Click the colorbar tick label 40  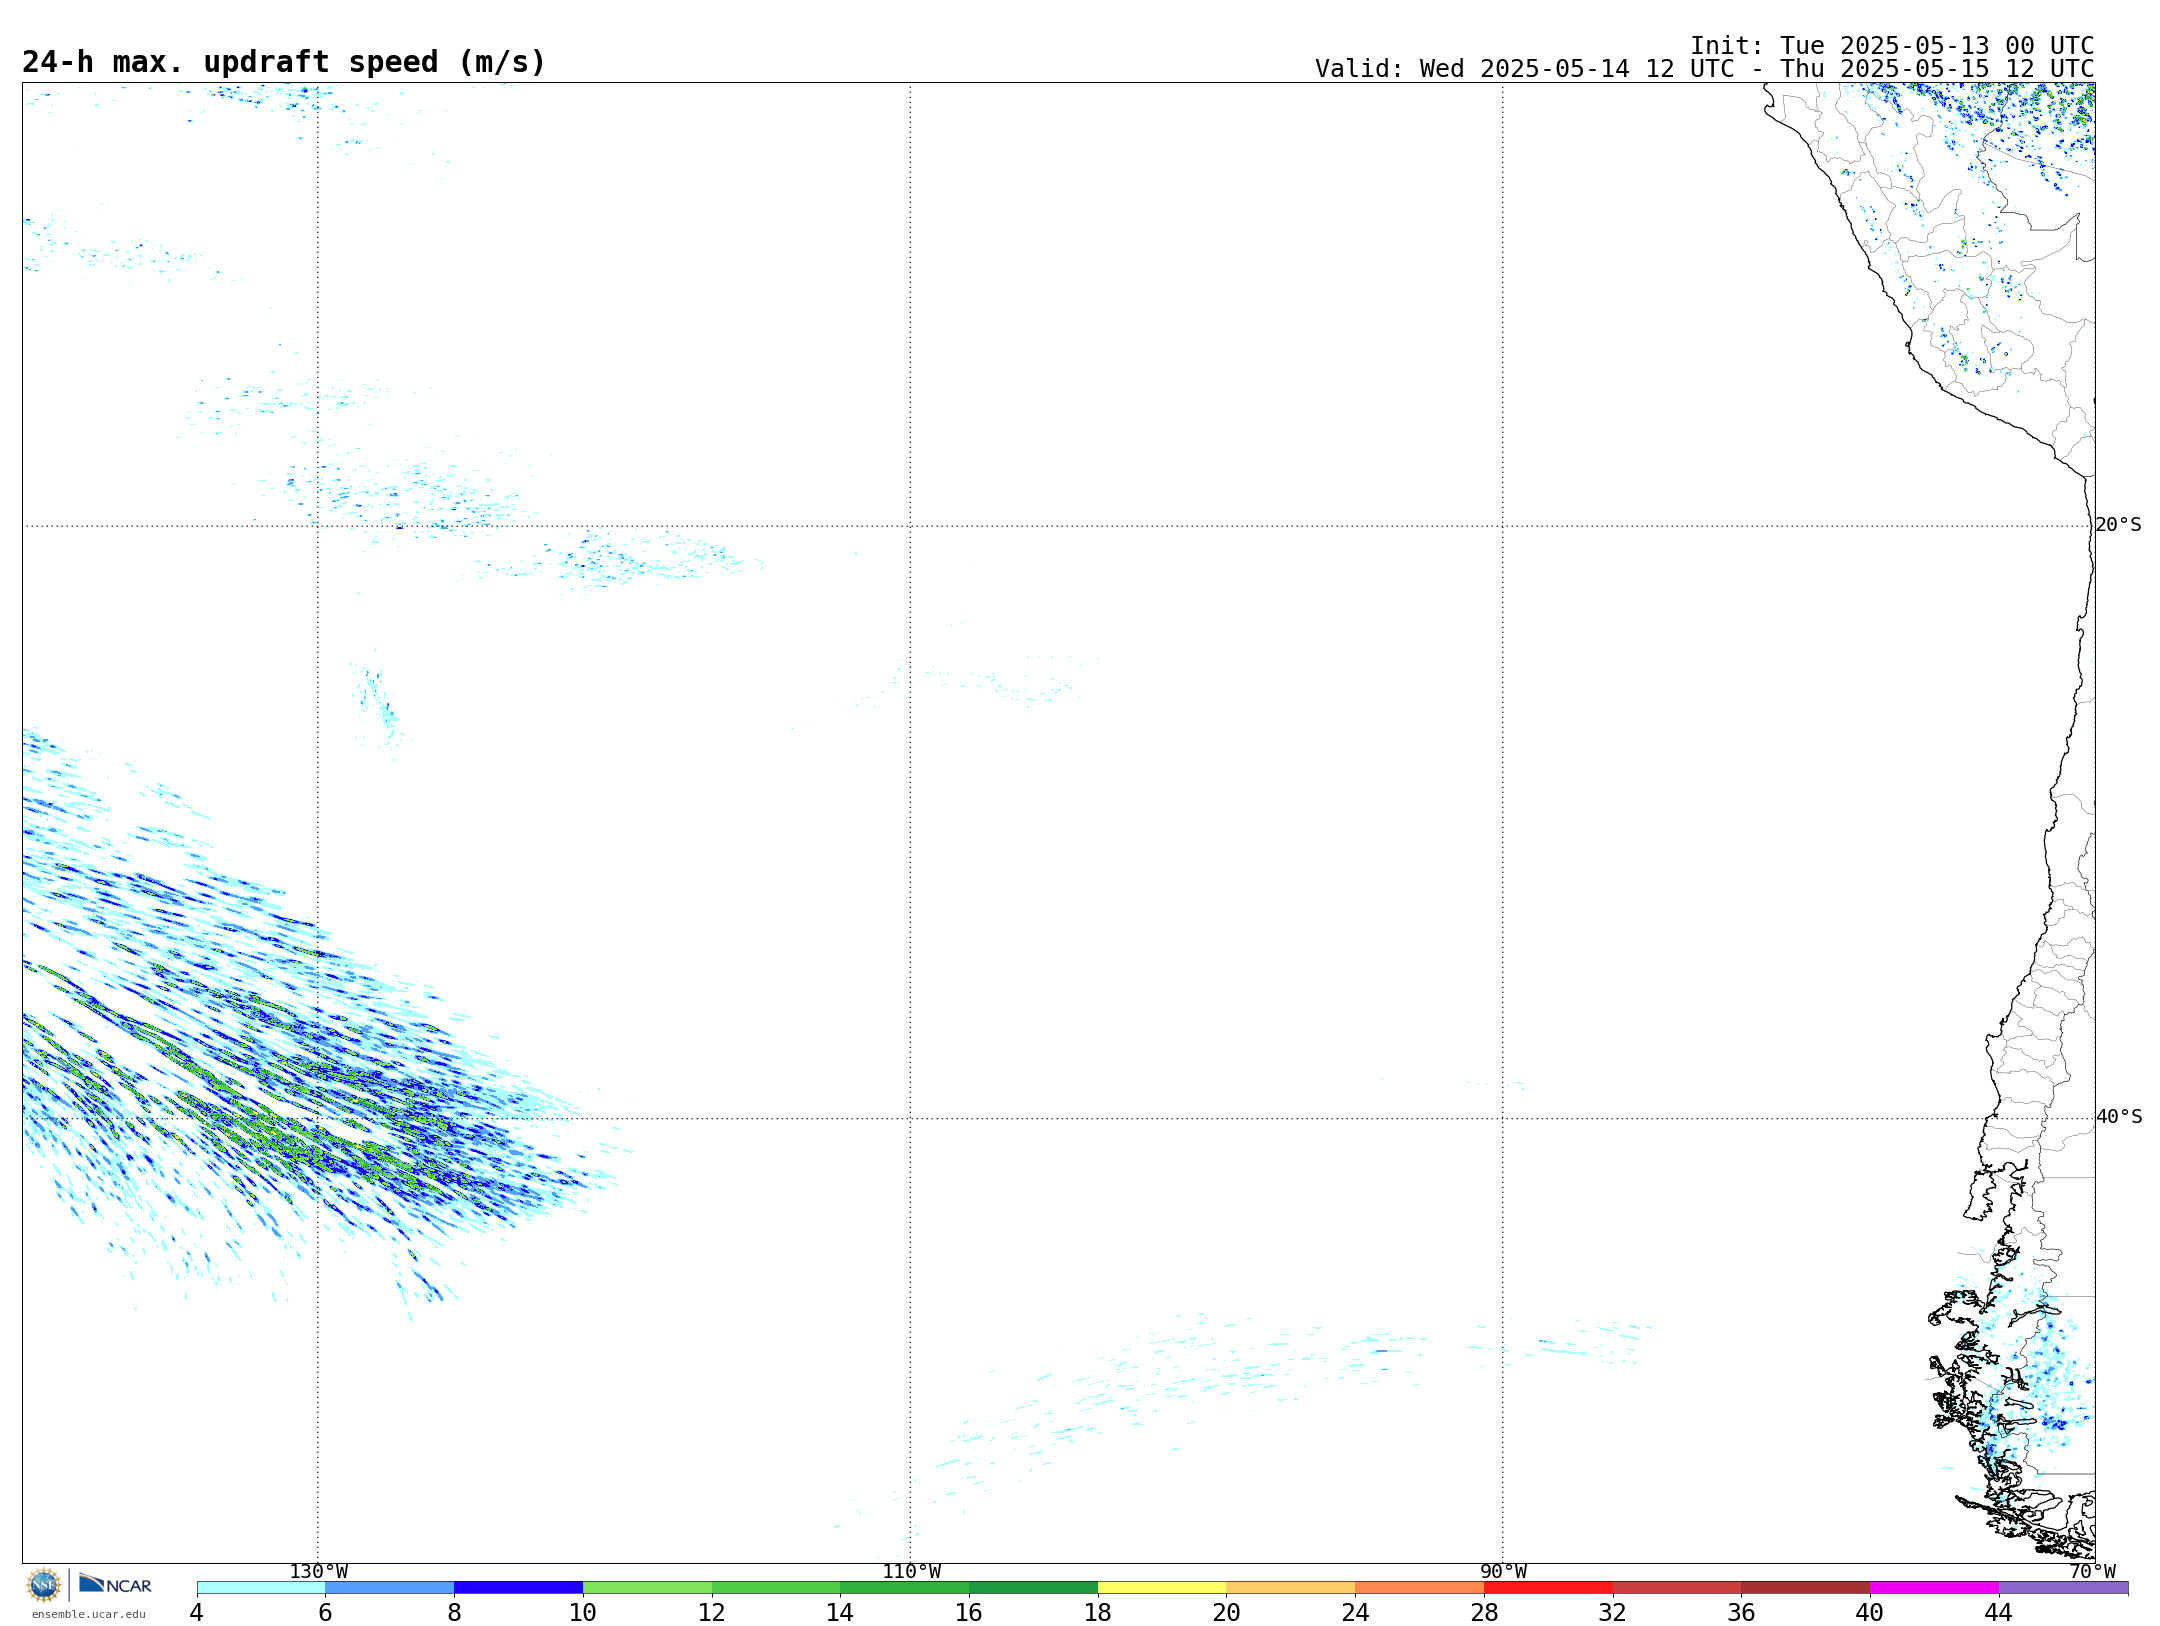[1870, 1612]
